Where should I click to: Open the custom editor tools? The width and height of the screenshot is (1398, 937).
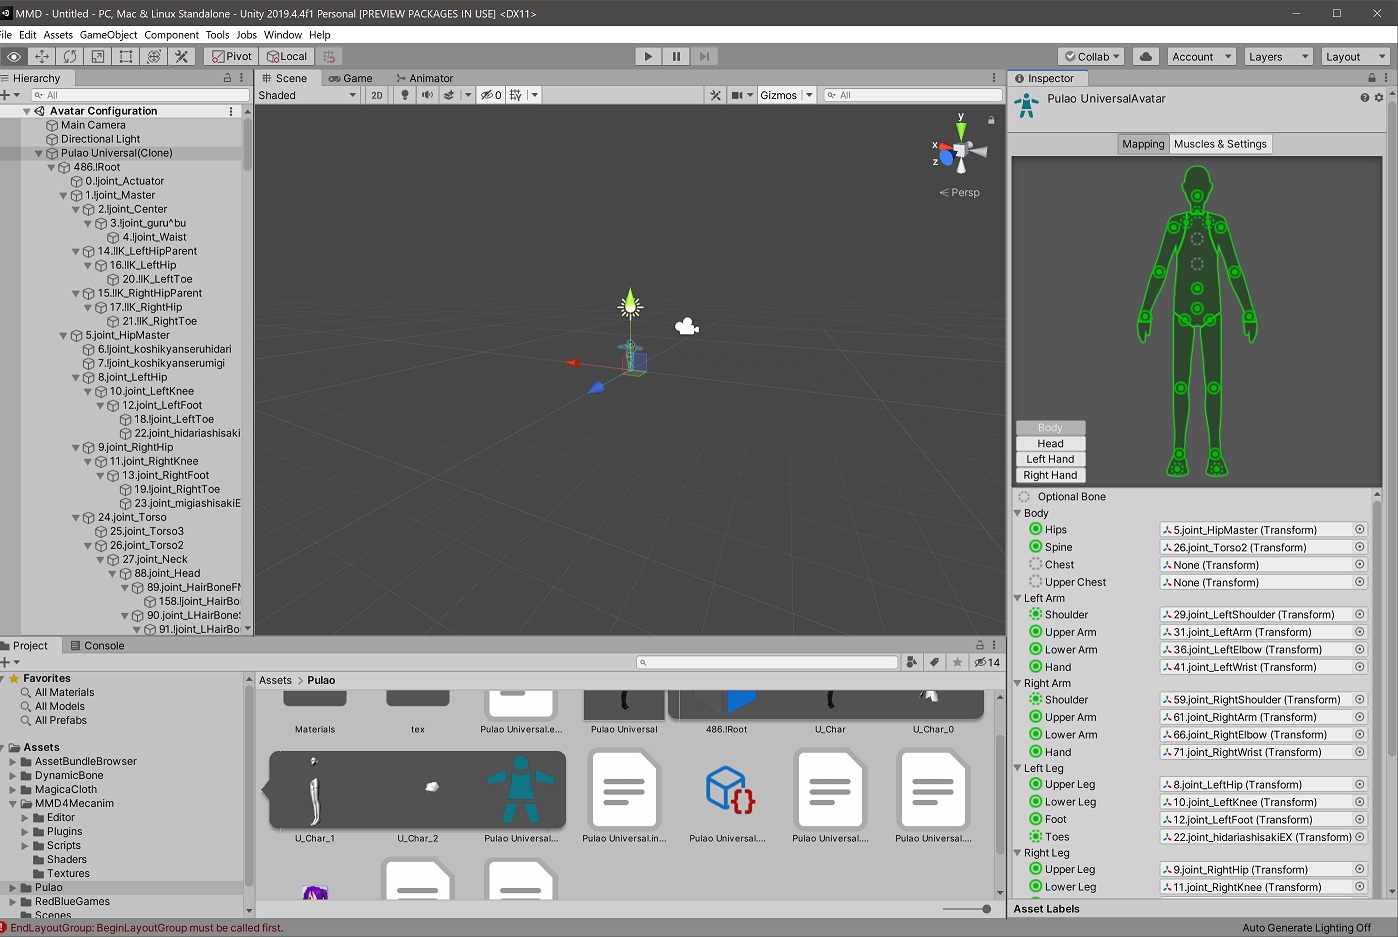click(182, 57)
